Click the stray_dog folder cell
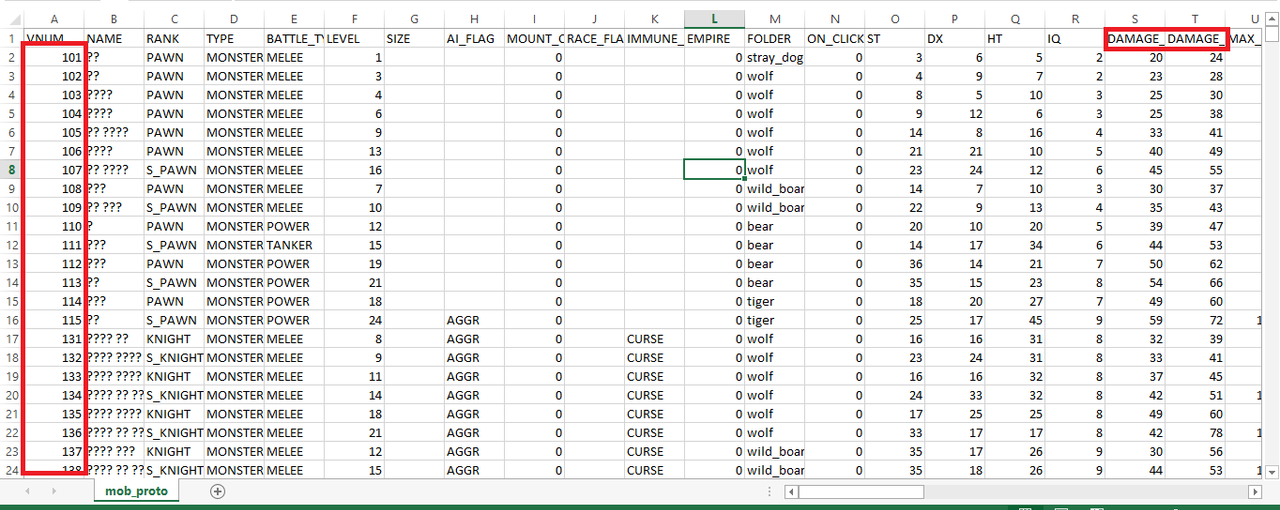Image resolution: width=1280 pixels, height=510 pixels. coord(774,57)
